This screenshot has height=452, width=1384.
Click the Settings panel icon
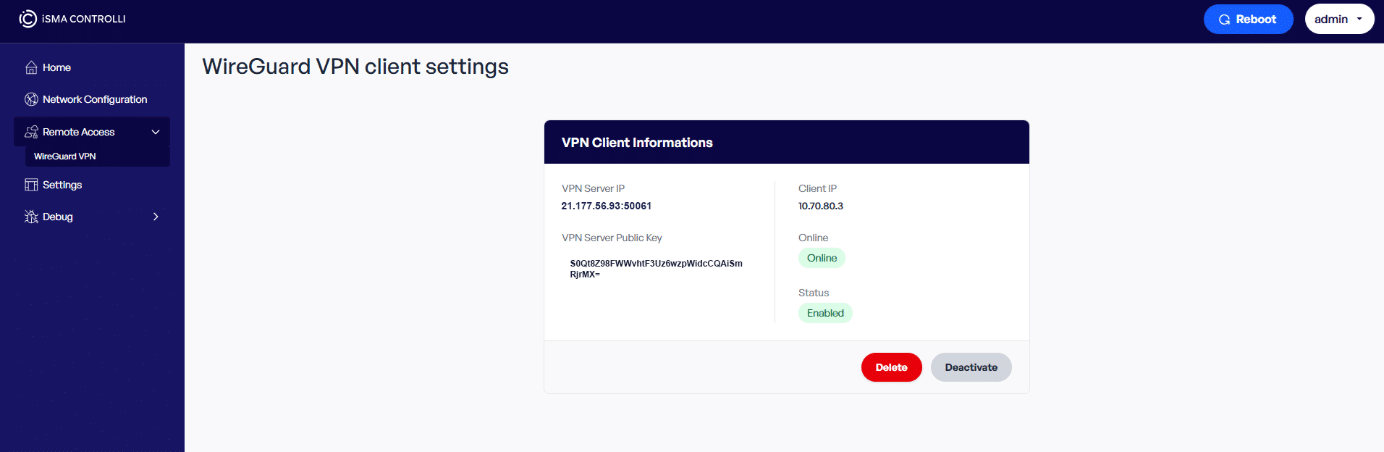pos(31,185)
